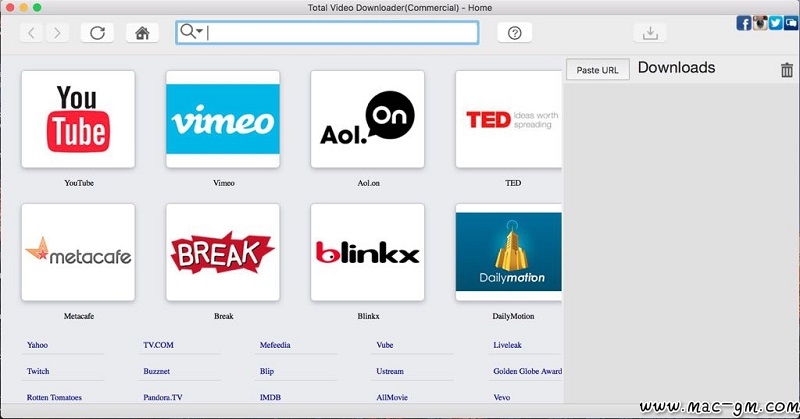Reload the current page

pyautogui.click(x=97, y=33)
